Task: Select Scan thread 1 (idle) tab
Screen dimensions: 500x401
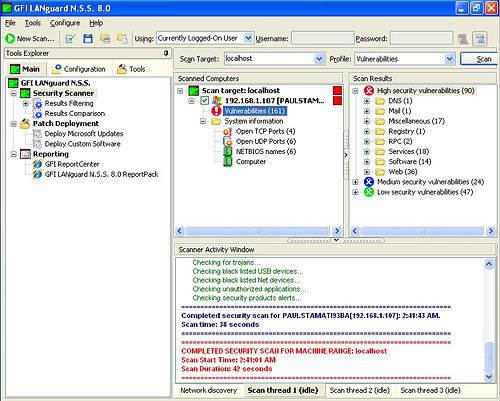Action: [283, 390]
